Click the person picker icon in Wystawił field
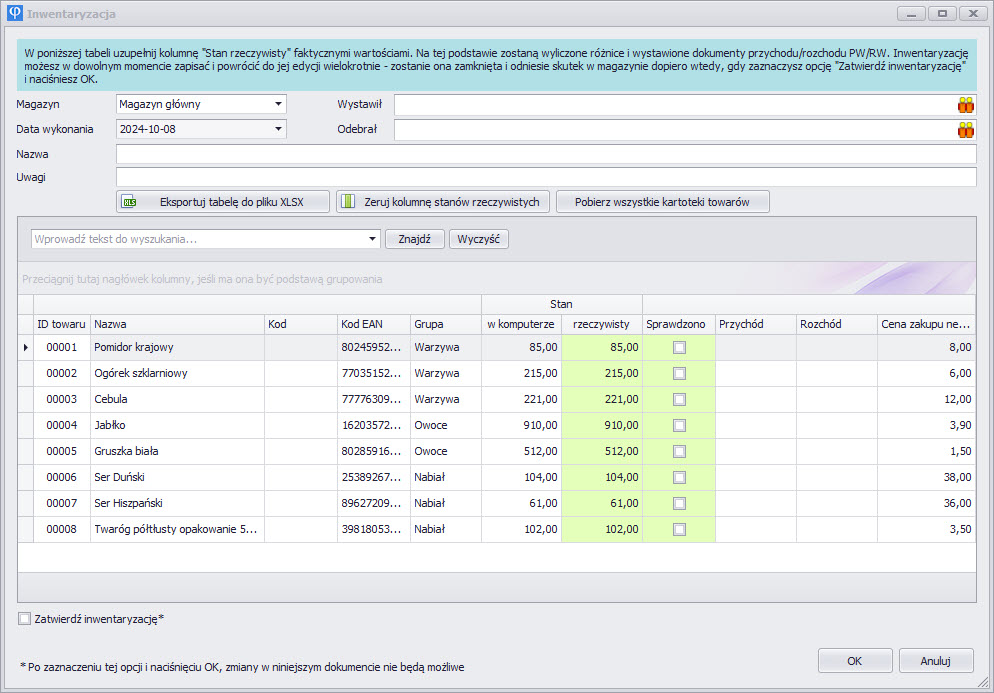The height and width of the screenshot is (693, 994). (x=965, y=105)
